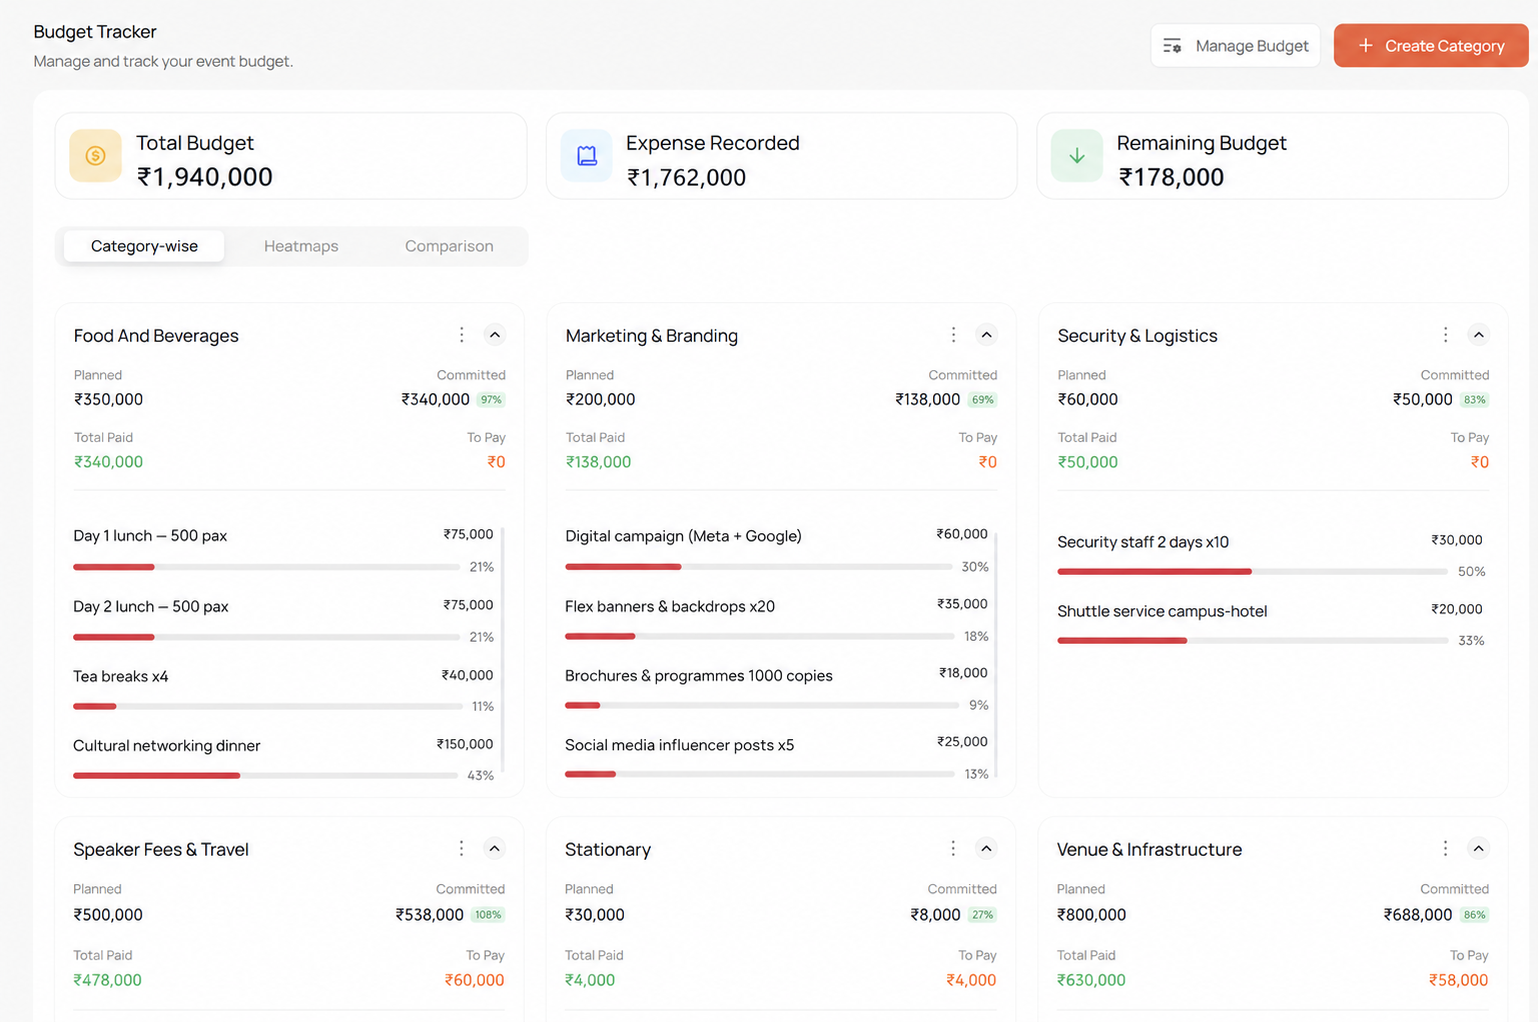Click ₹478,000 Total Paid in Speaker Fees

point(107,980)
